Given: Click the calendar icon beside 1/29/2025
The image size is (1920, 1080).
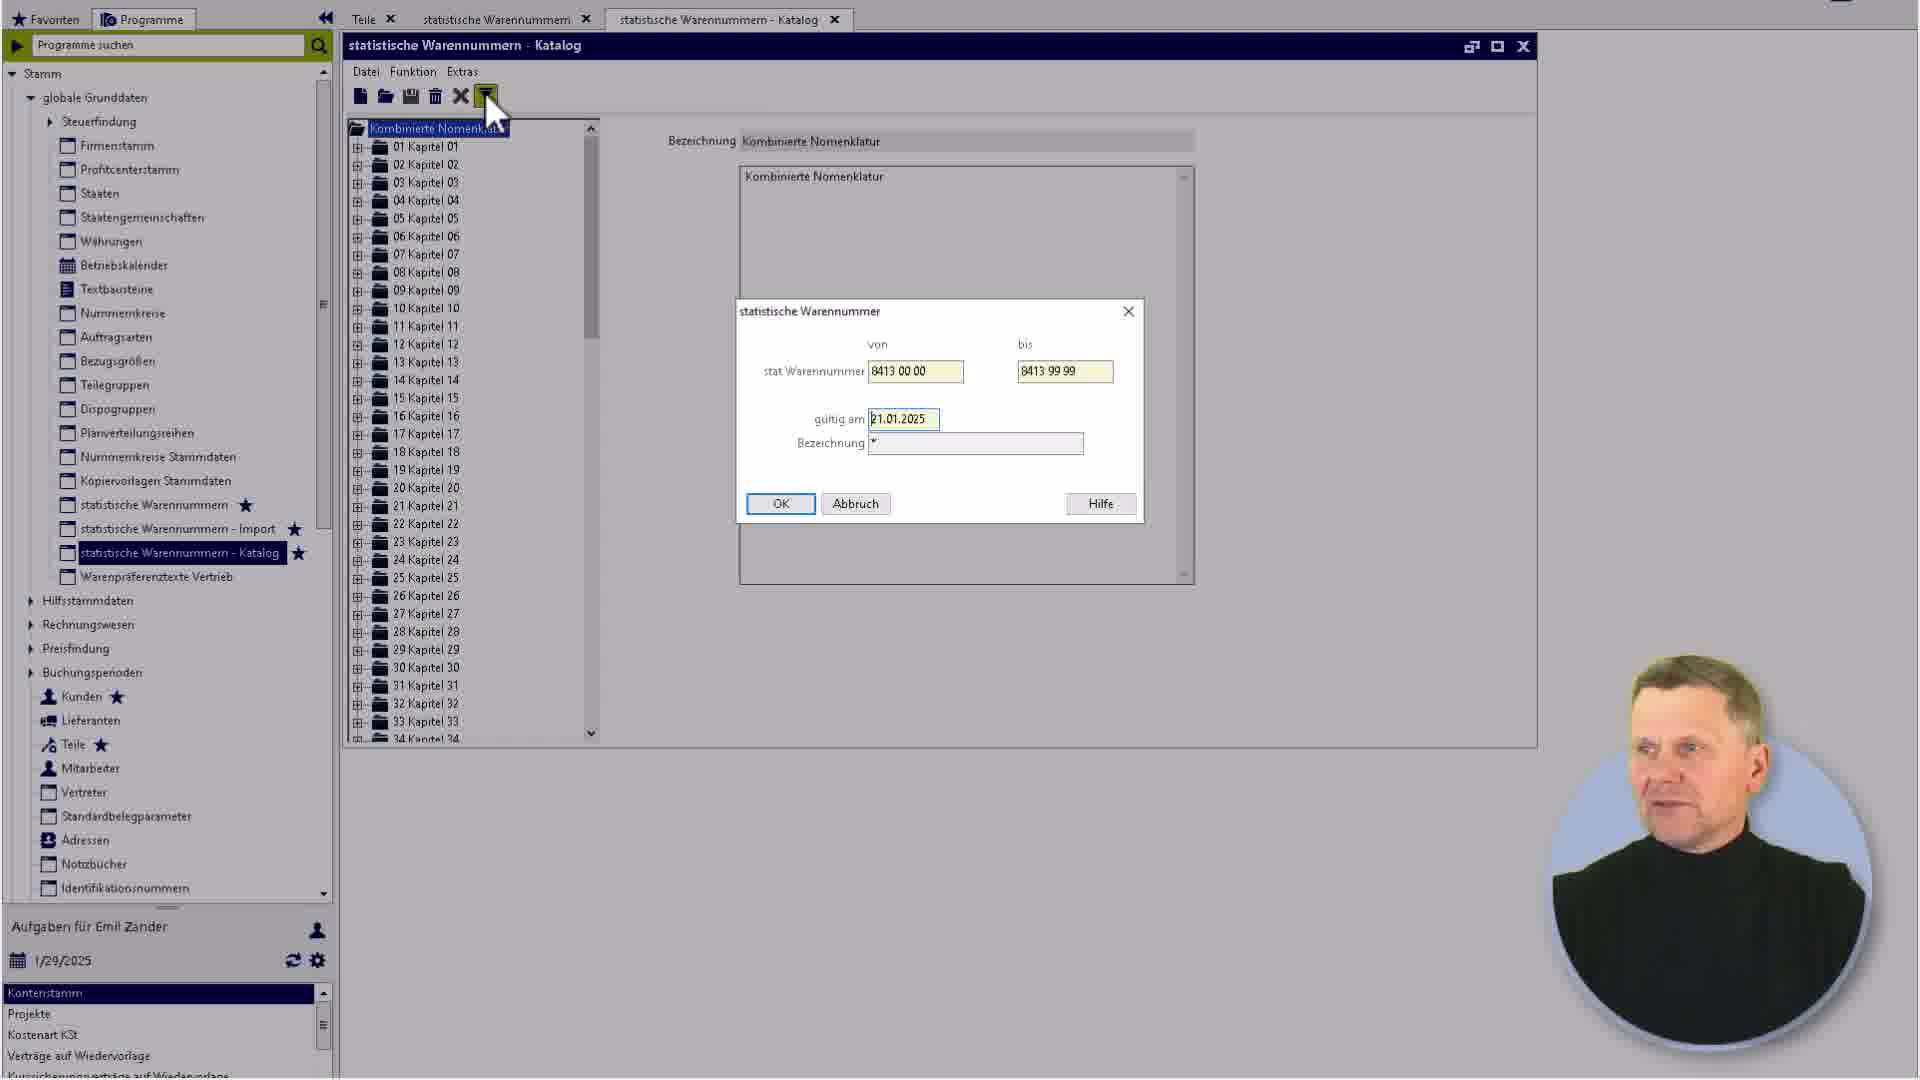Looking at the screenshot, I should (17, 961).
